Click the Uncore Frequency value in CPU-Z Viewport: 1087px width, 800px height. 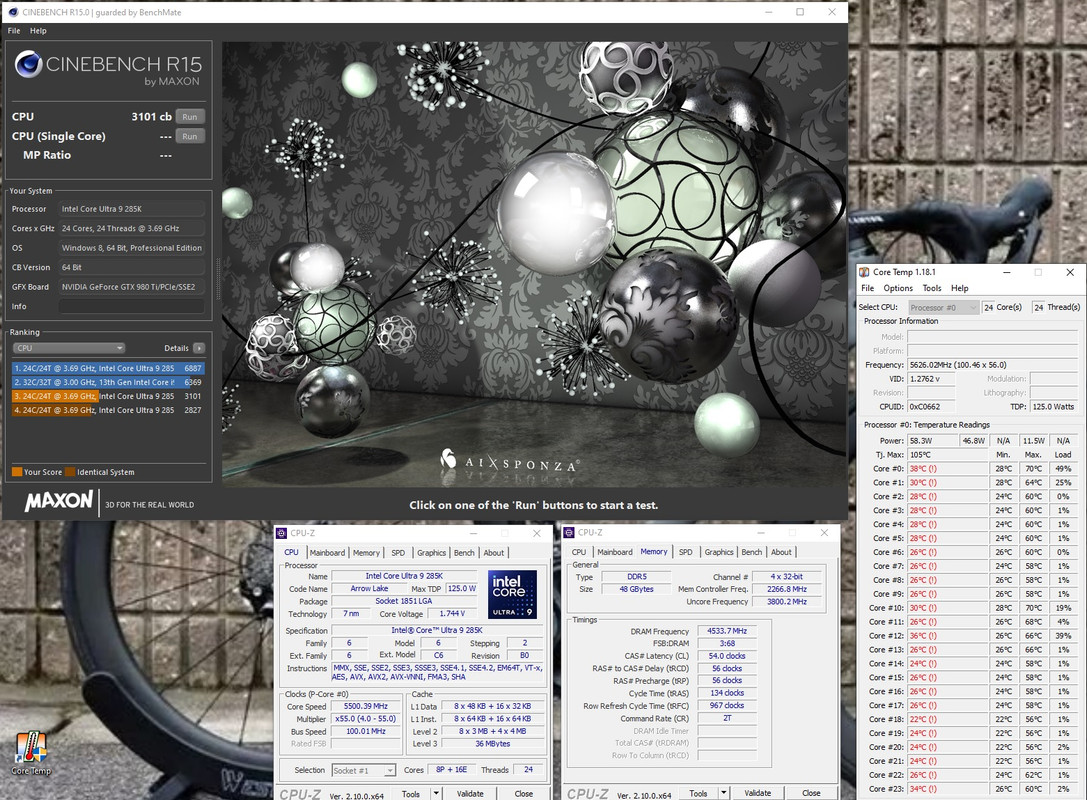(x=787, y=602)
